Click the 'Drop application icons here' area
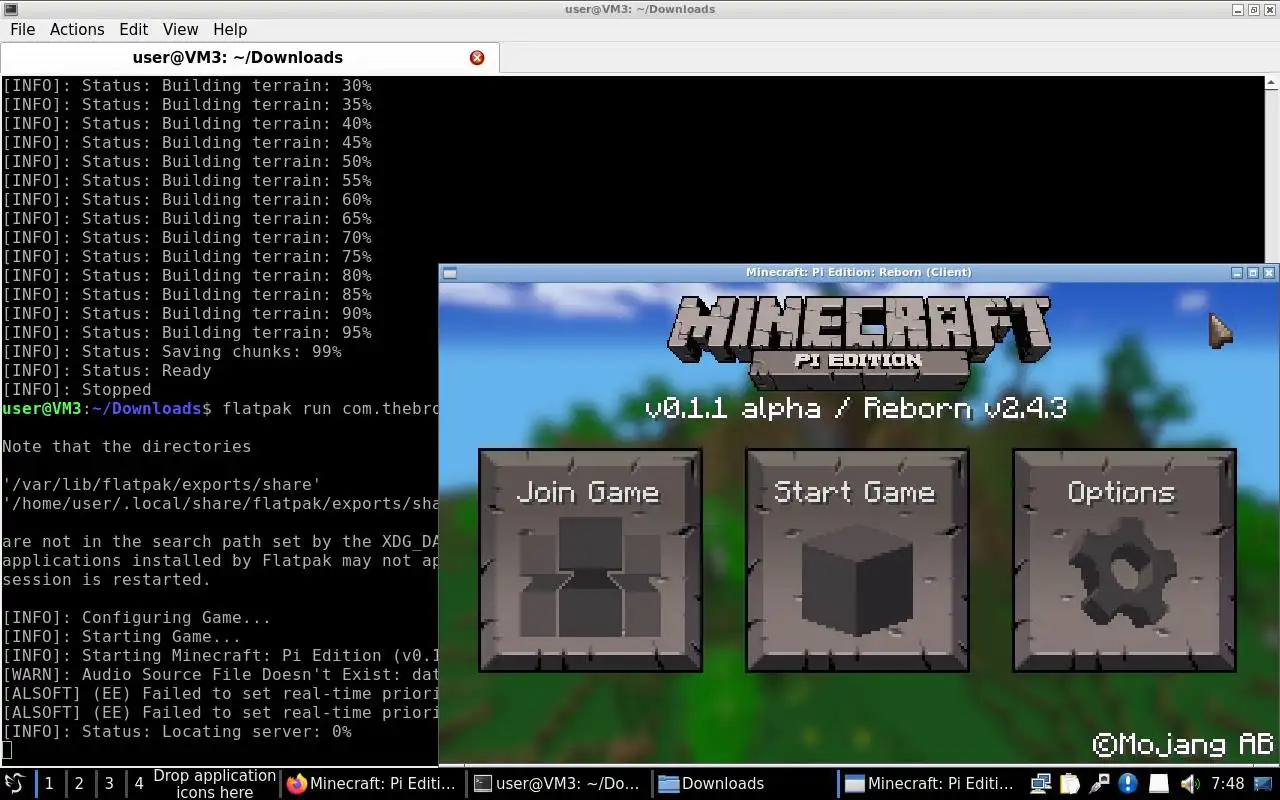Viewport: 1280px width, 800px height. pyautogui.click(x=214, y=783)
